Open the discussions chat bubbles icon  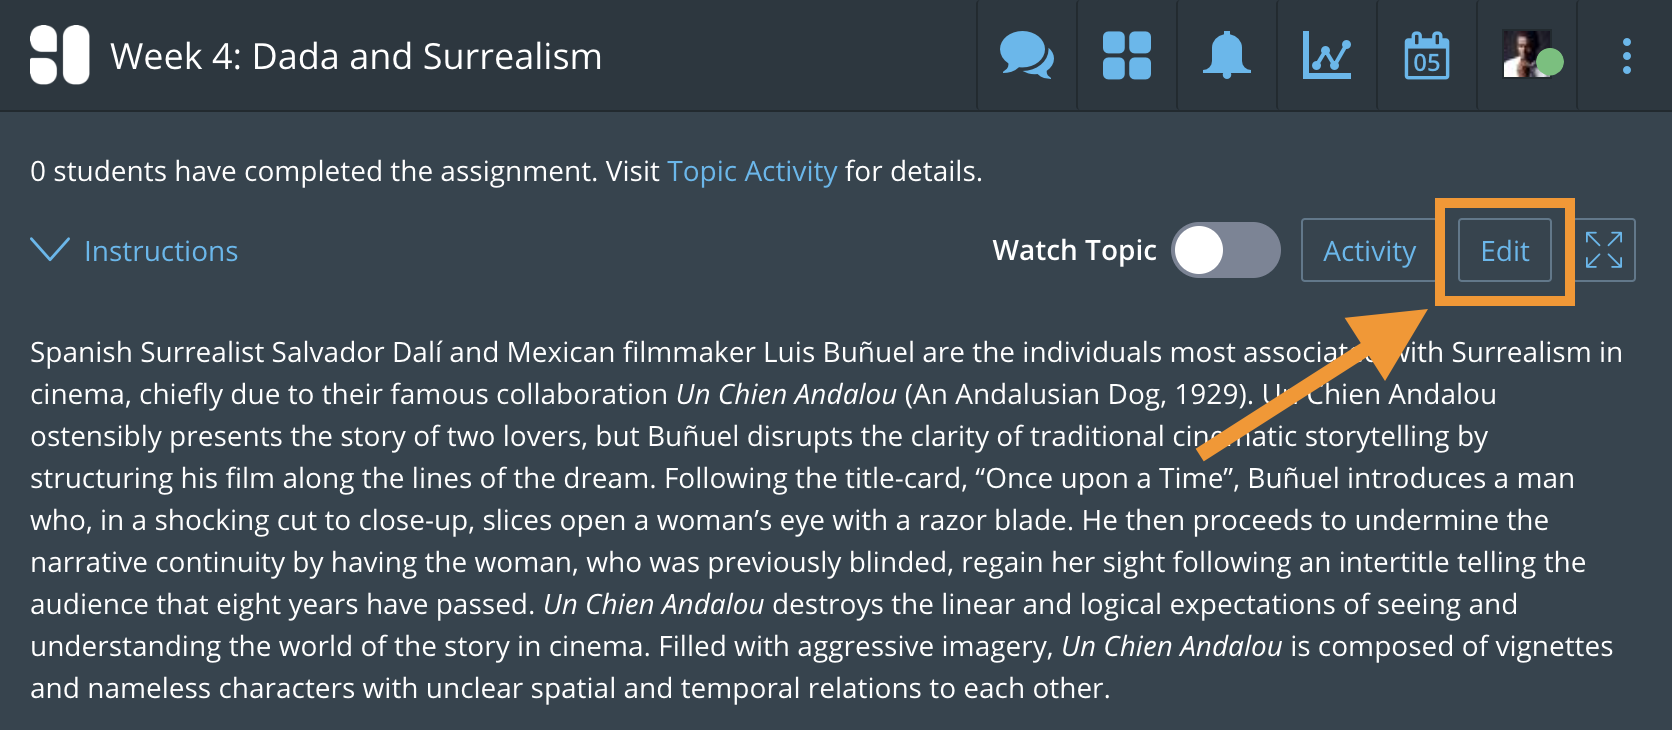[1026, 55]
